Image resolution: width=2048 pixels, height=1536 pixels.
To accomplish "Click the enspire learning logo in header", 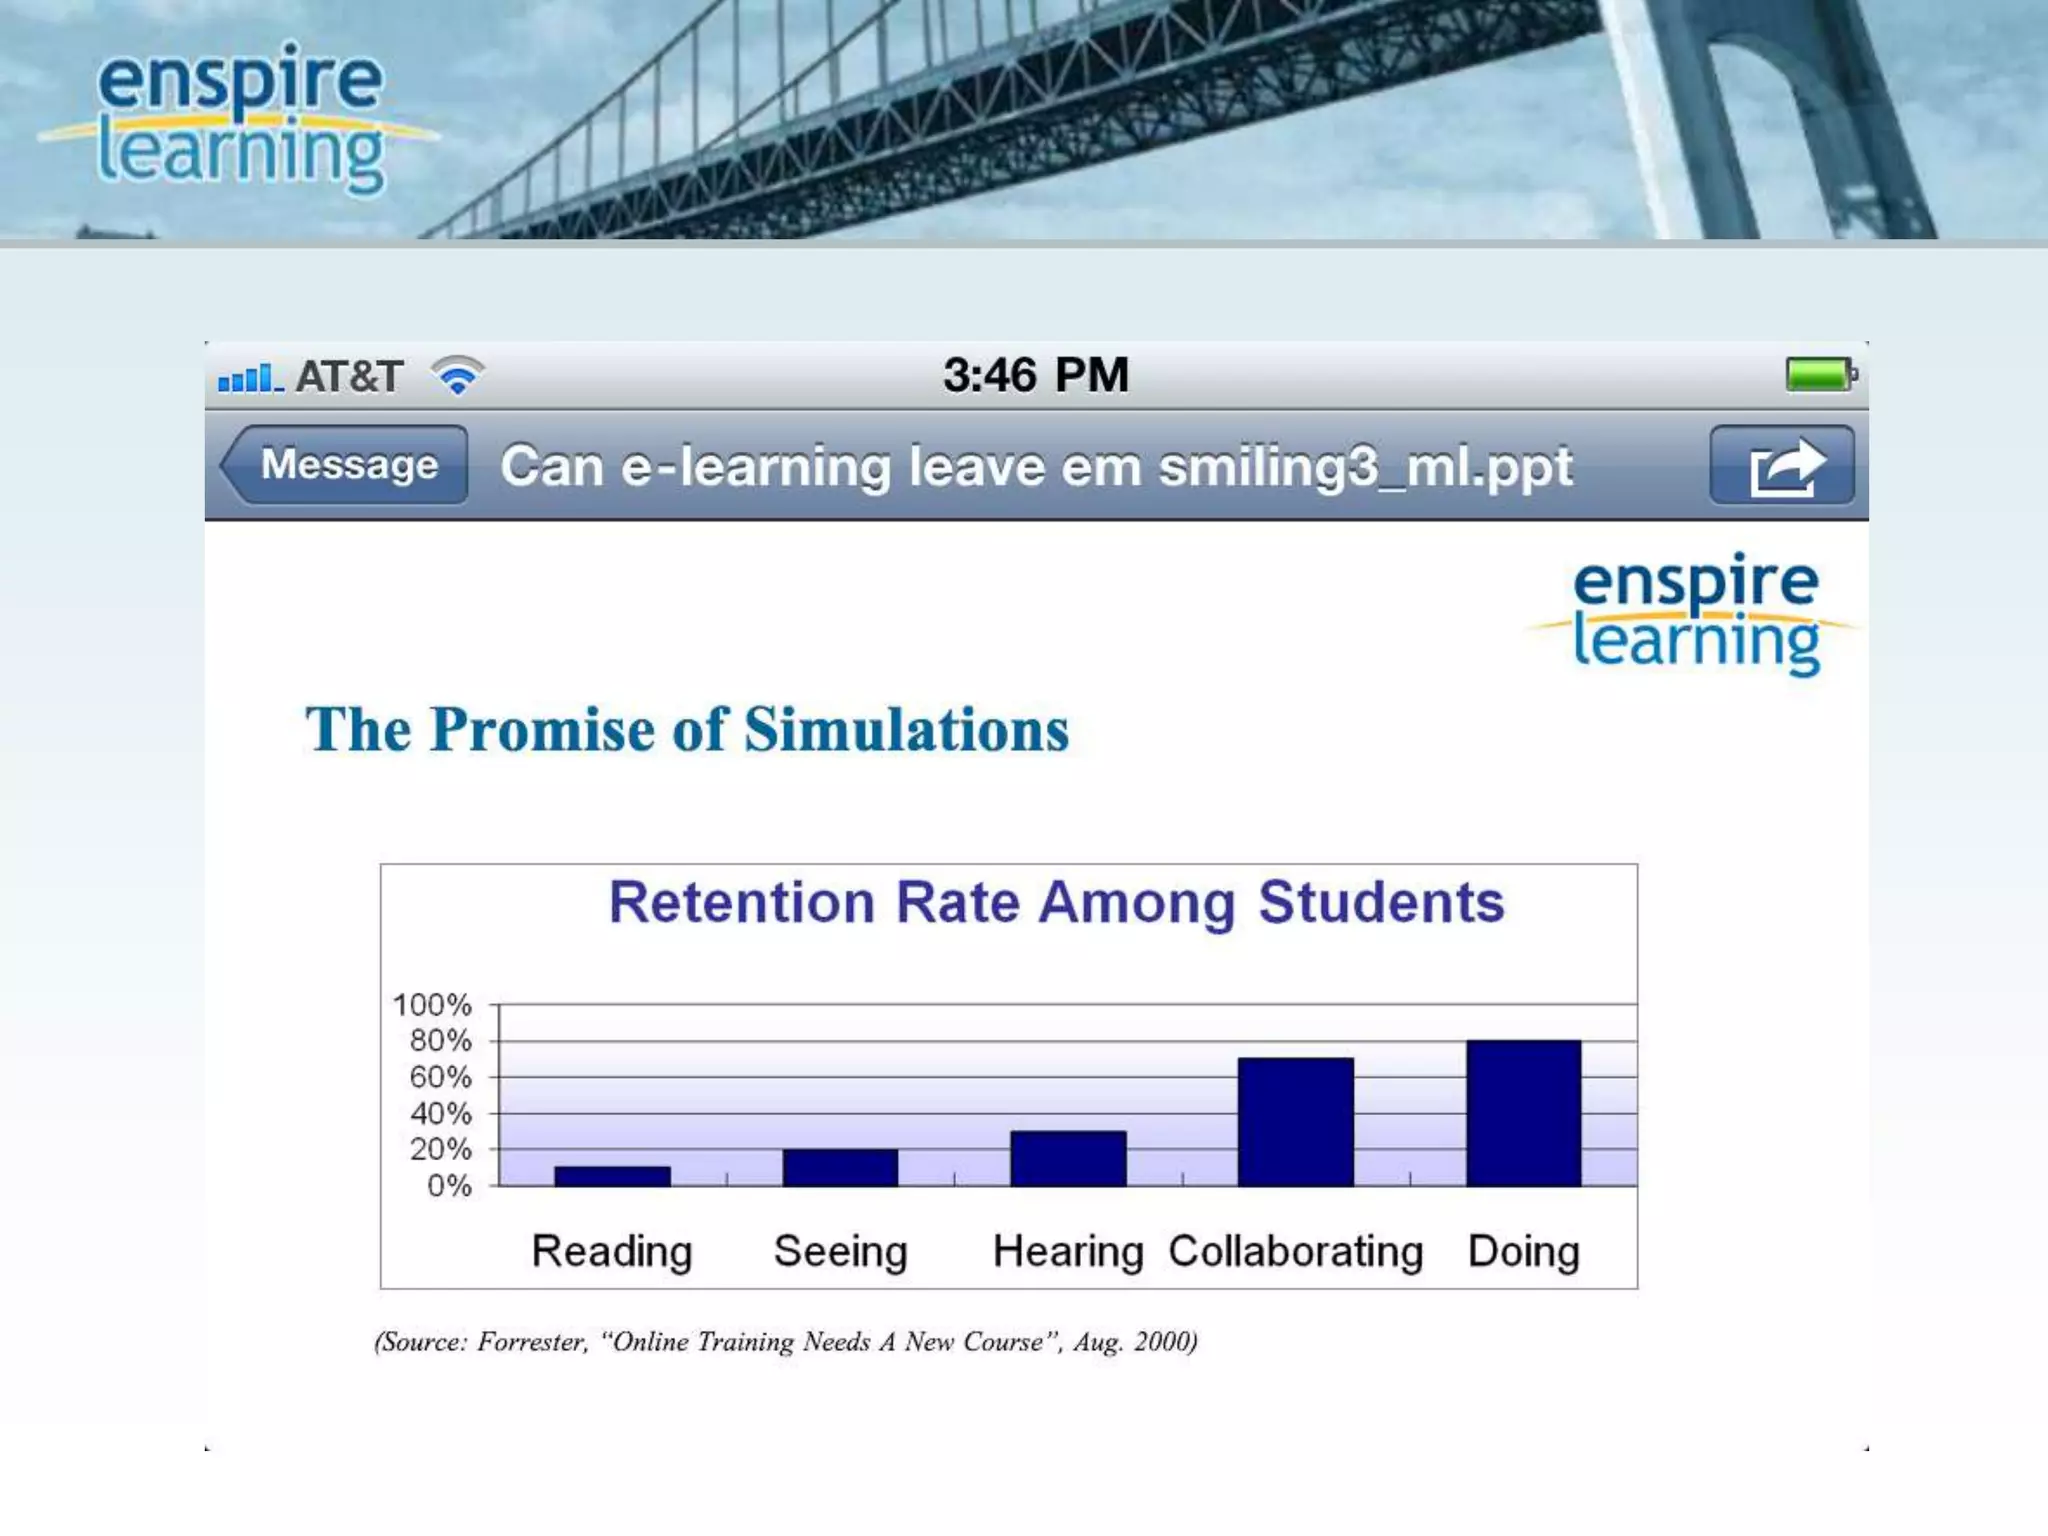I will 240,118.
